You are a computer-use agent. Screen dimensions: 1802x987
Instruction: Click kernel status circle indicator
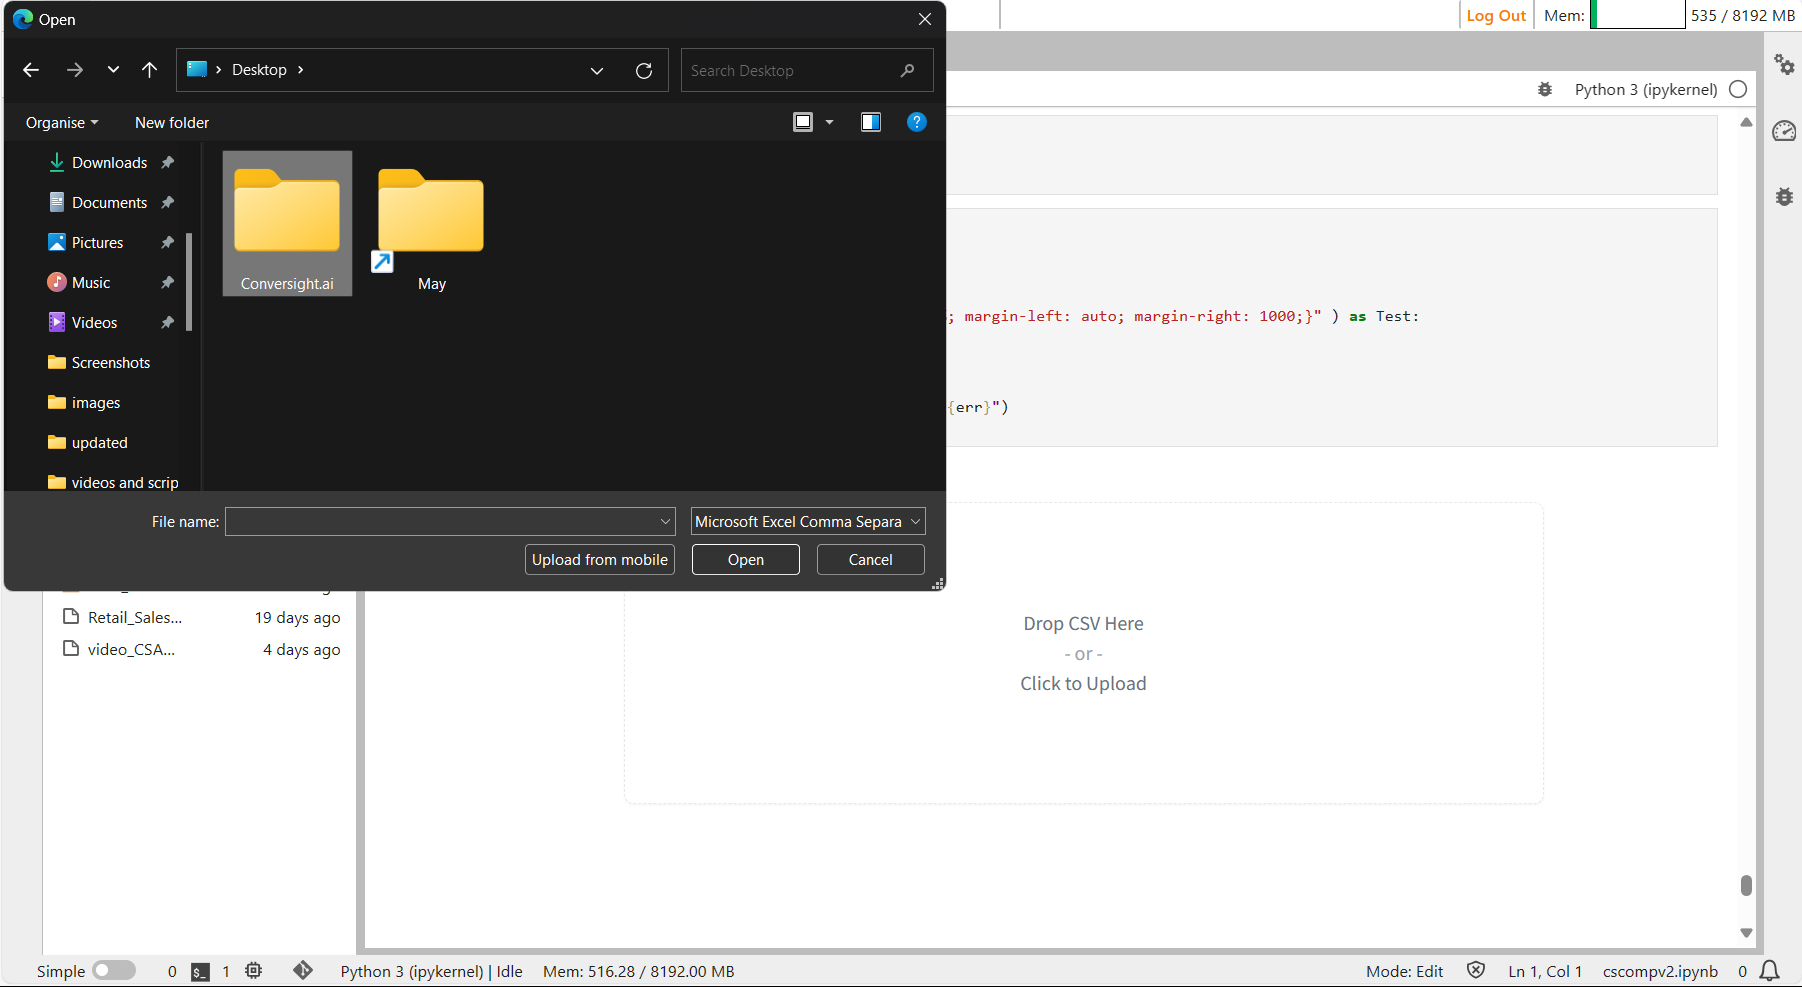pyautogui.click(x=1738, y=89)
